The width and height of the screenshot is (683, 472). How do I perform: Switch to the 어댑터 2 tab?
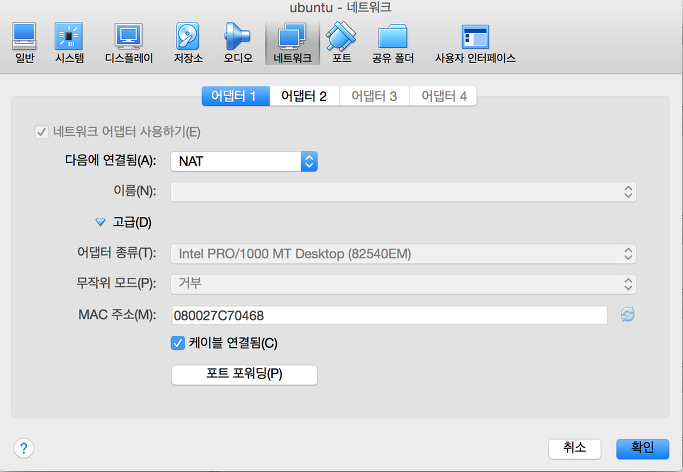304,96
